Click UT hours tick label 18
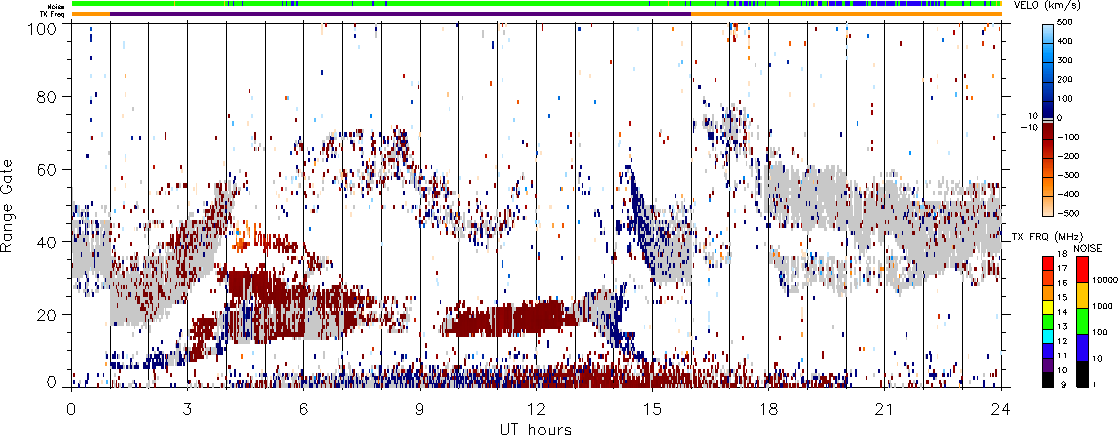 pyautogui.click(x=769, y=409)
